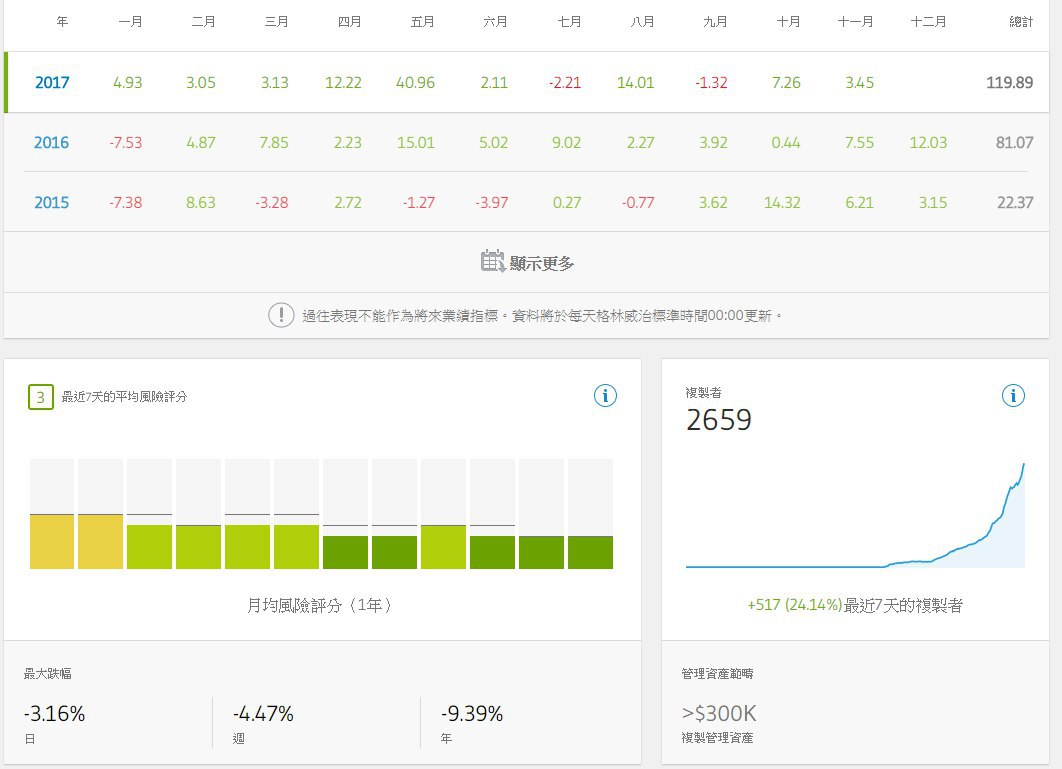The image size is (1062, 769).
Task: Click daily max drawdown -3.16%
Action: click(54, 713)
